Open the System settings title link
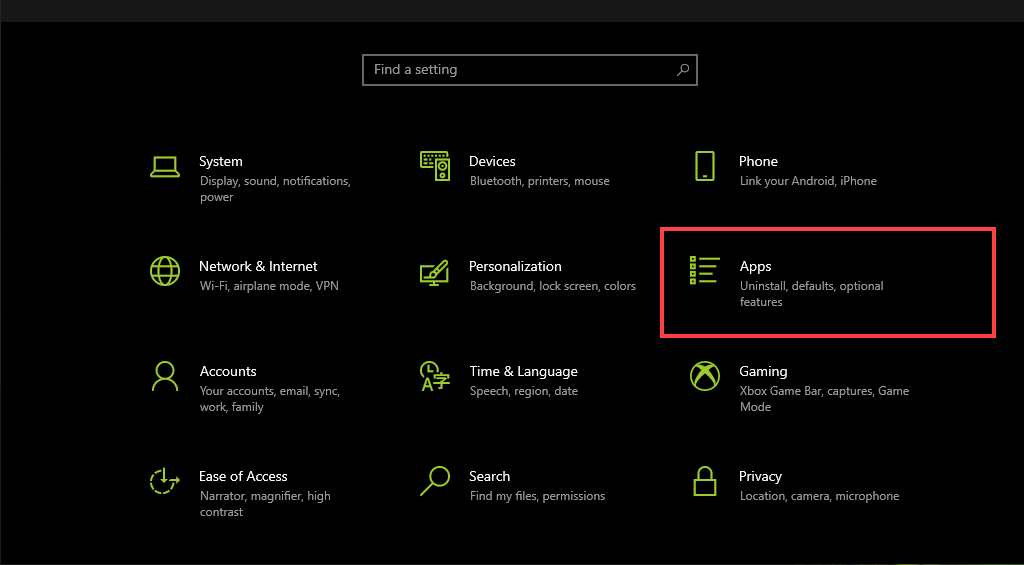1024x565 pixels. point(220,161)
